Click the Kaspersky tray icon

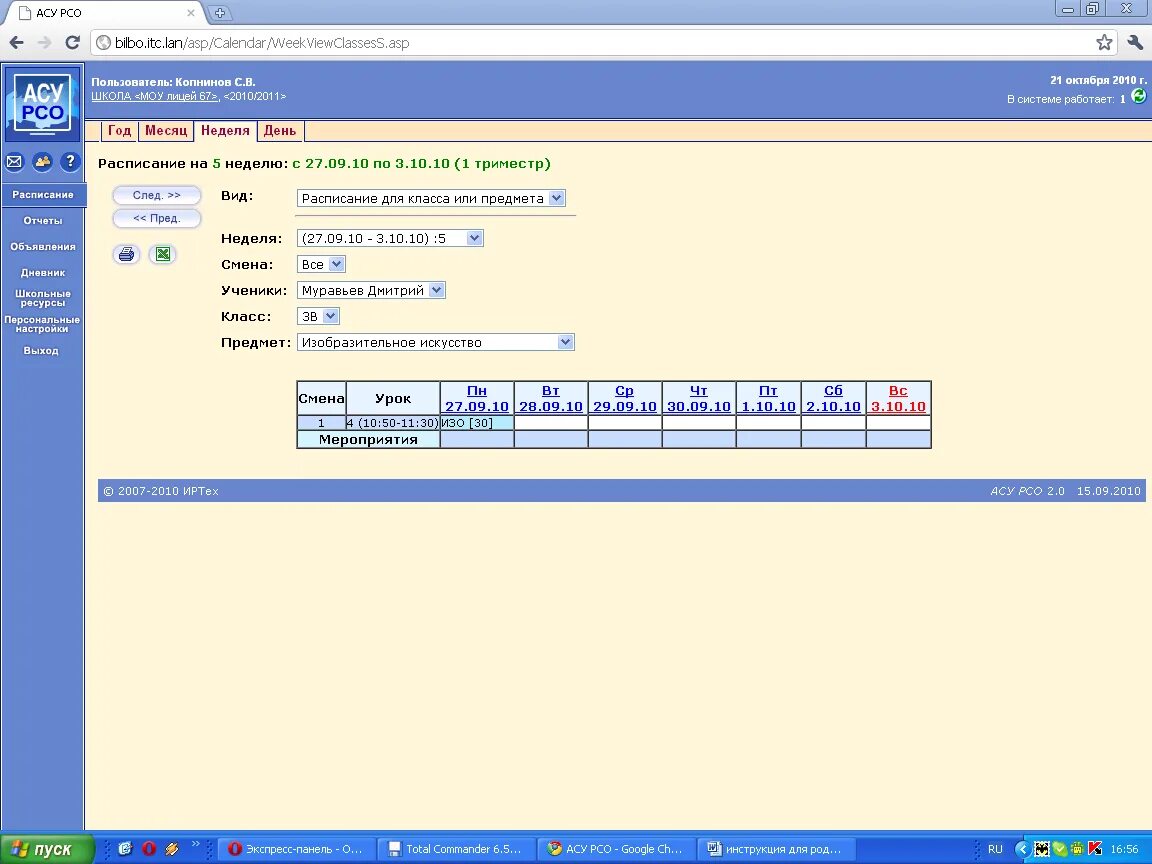click(1095, 849)
